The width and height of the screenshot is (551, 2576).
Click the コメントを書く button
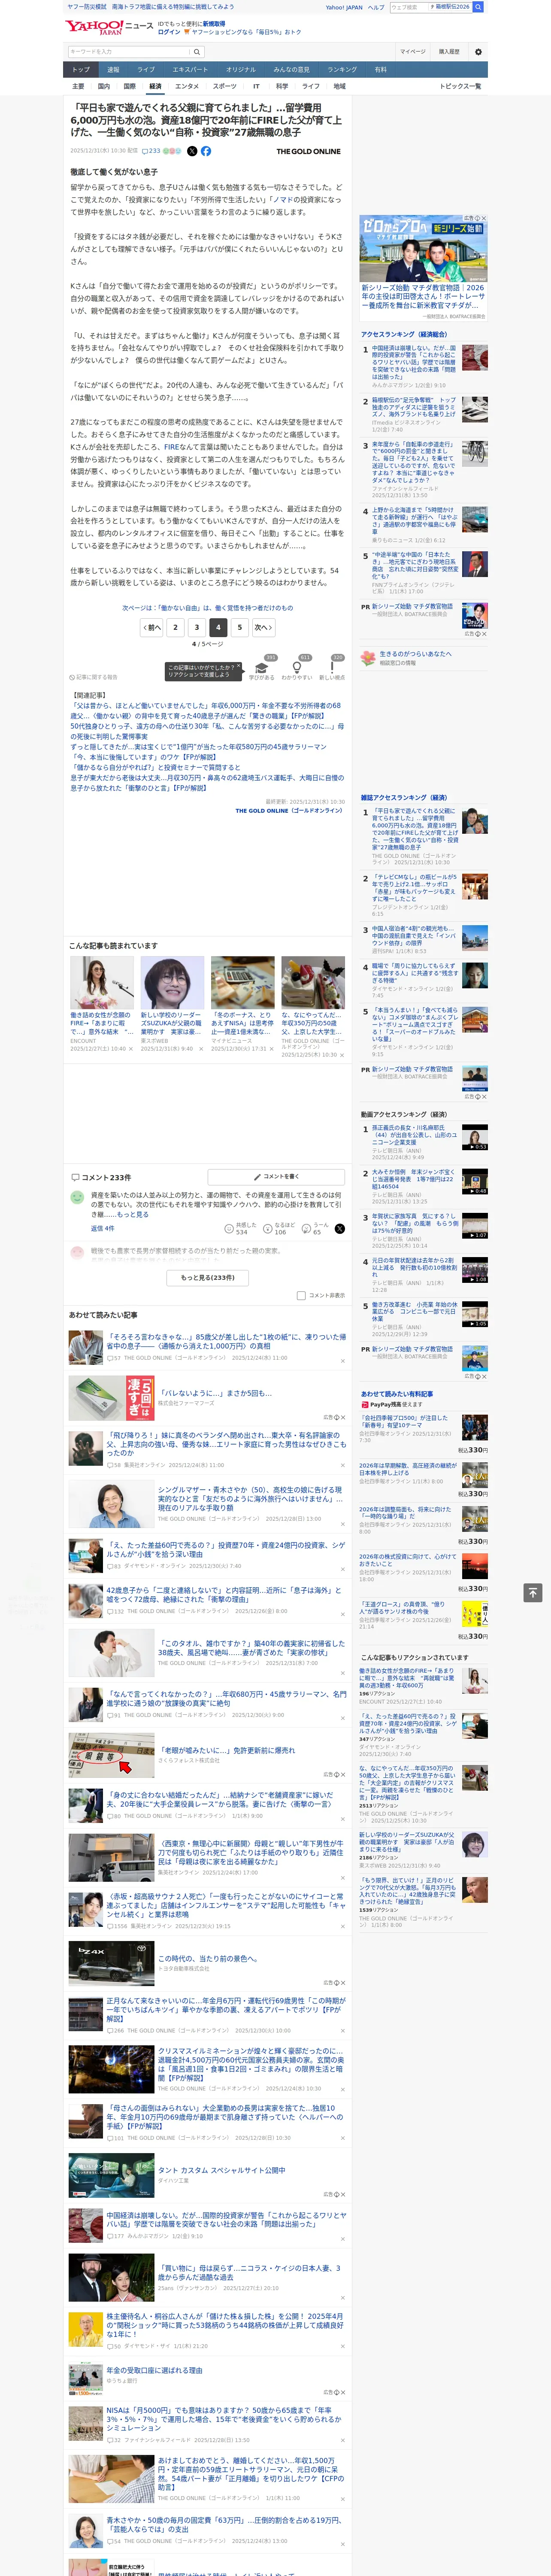click(x=276, y=1177)
